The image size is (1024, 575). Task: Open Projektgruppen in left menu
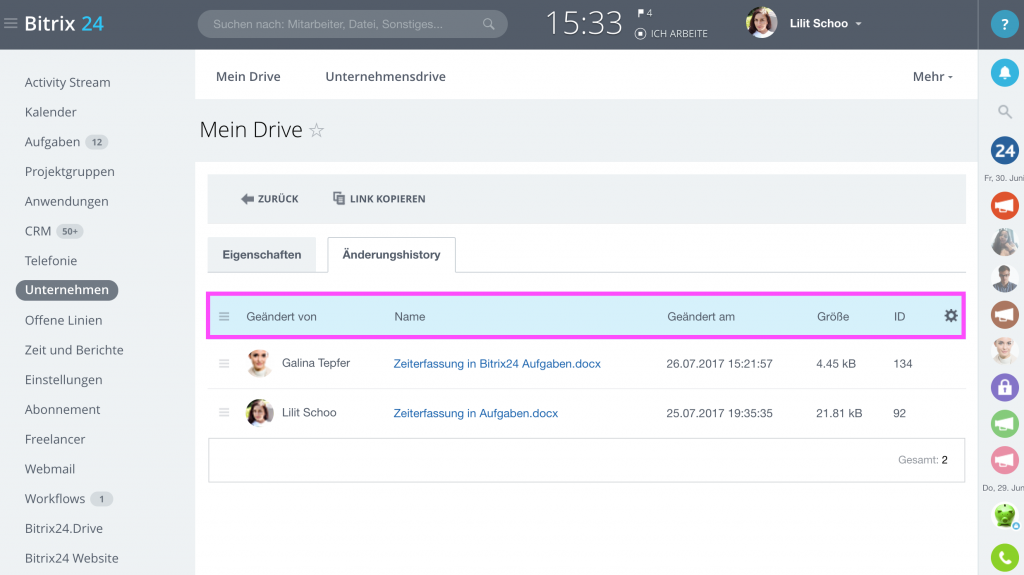[x=69, y=172]
